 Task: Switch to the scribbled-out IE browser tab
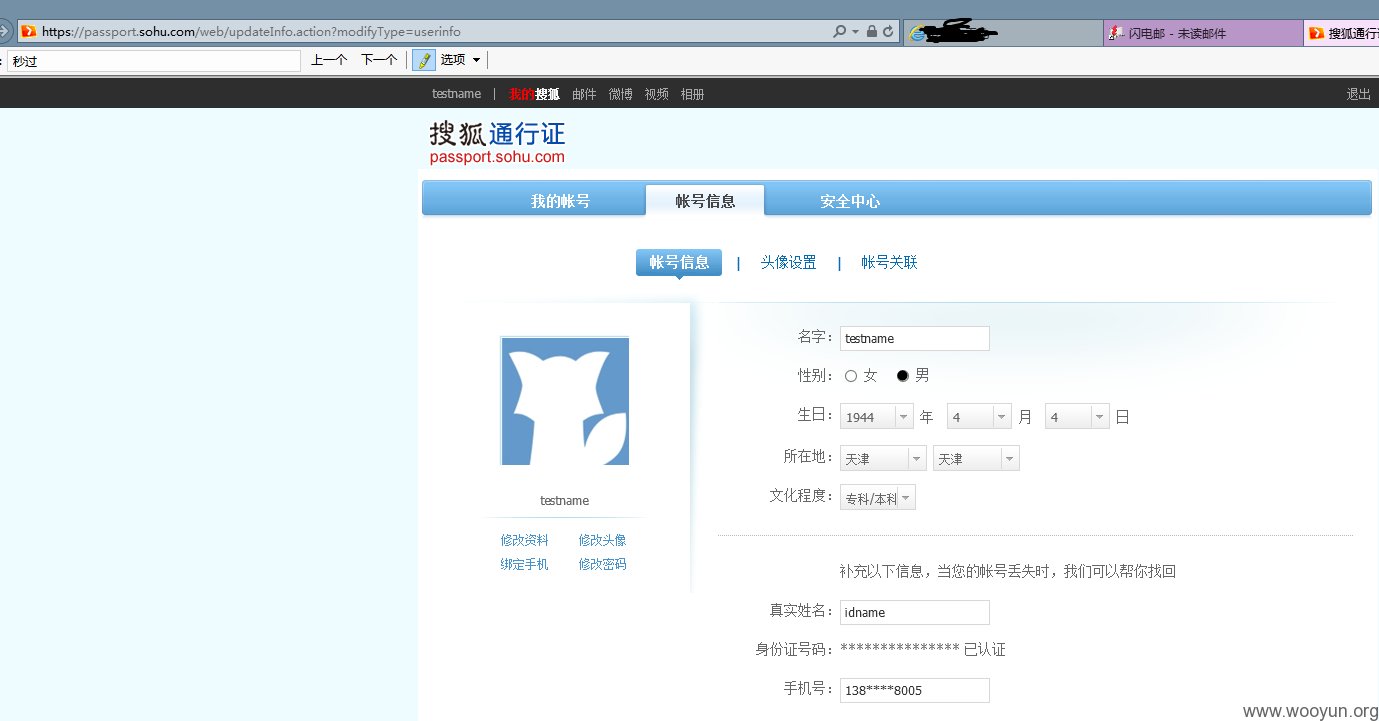pyautogui.click(x=1002, y=33)
